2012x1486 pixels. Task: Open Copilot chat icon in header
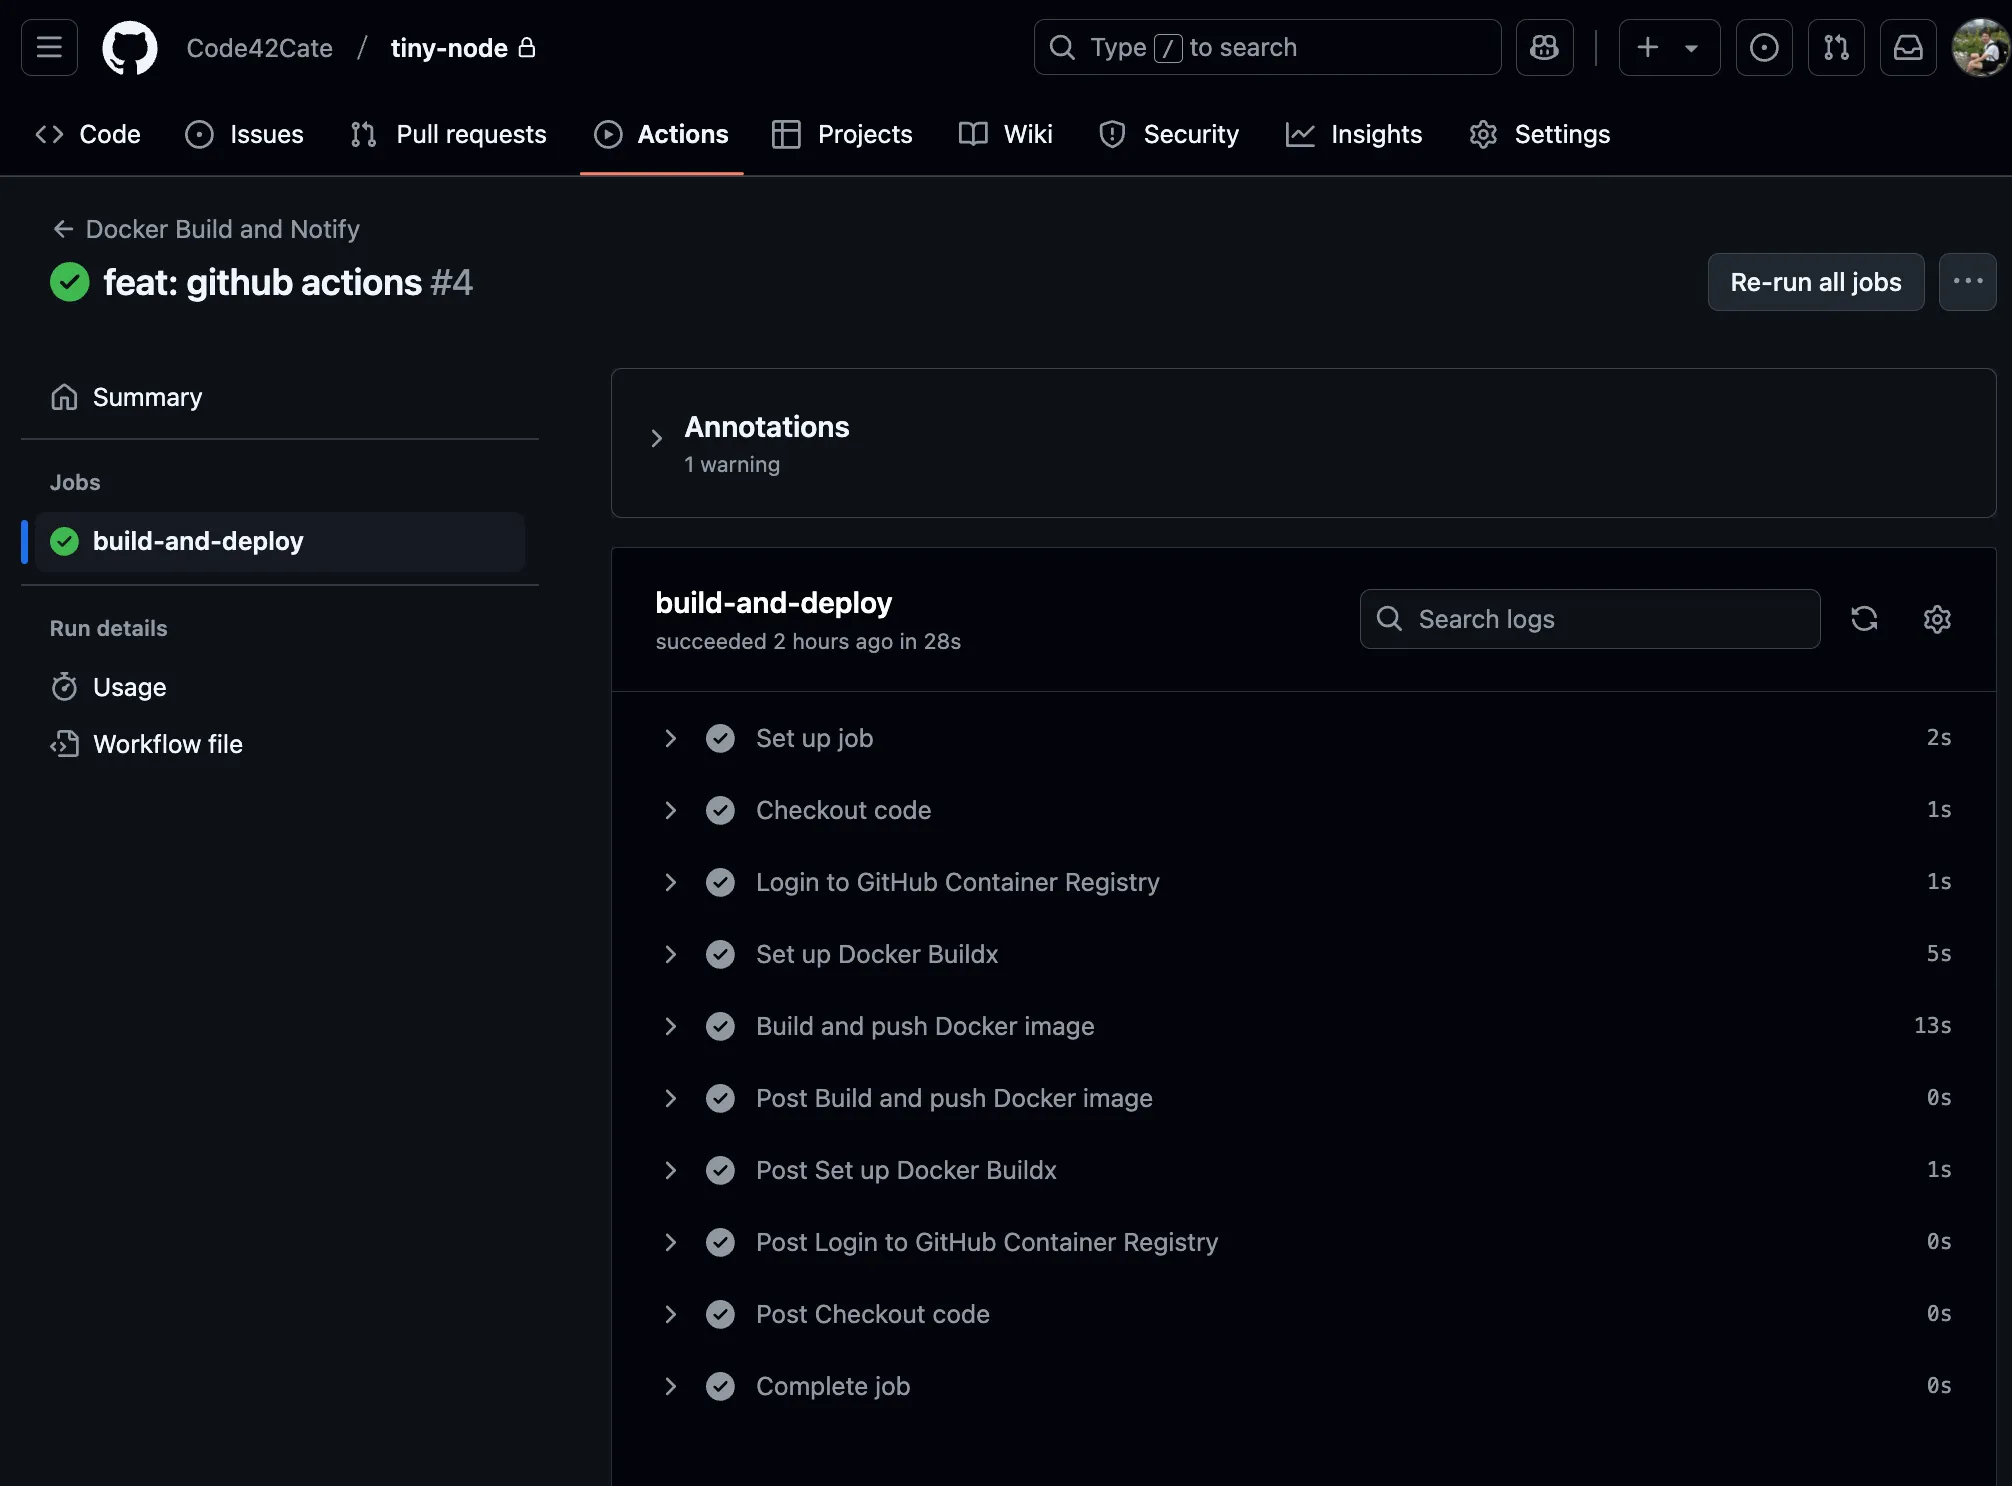coord(1544,47)
